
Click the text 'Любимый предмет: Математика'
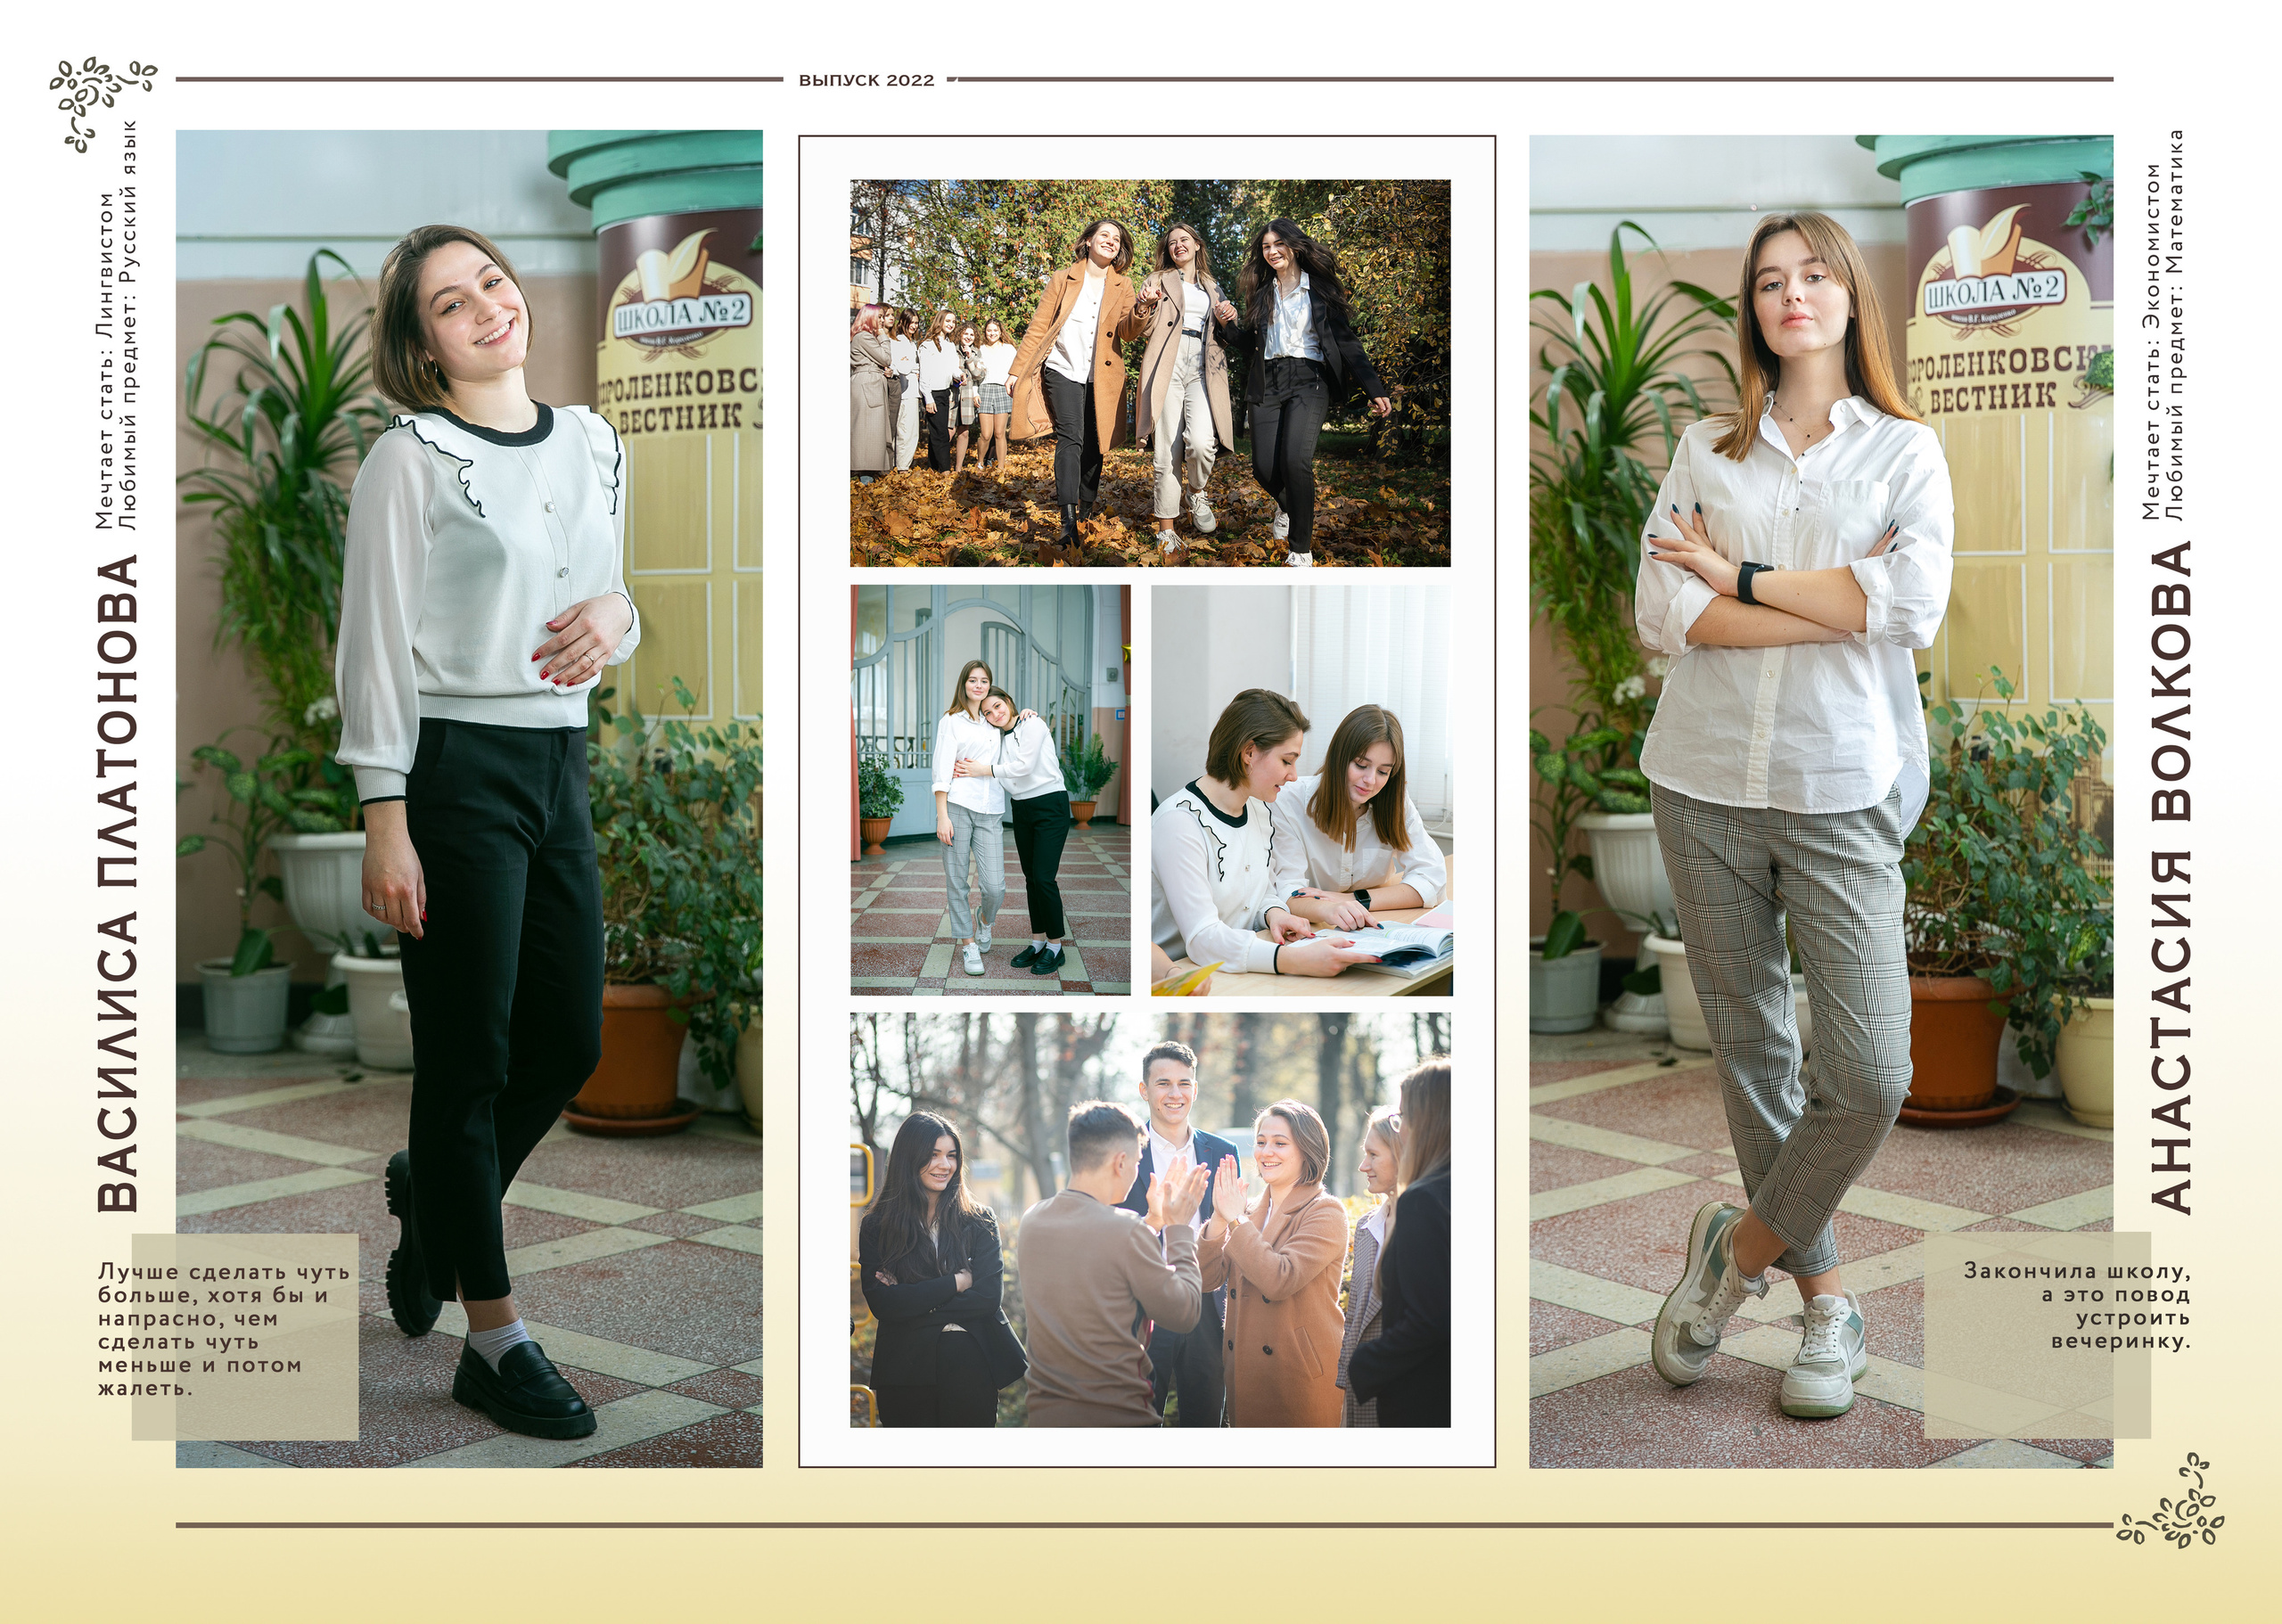[x=2173, y=325]
